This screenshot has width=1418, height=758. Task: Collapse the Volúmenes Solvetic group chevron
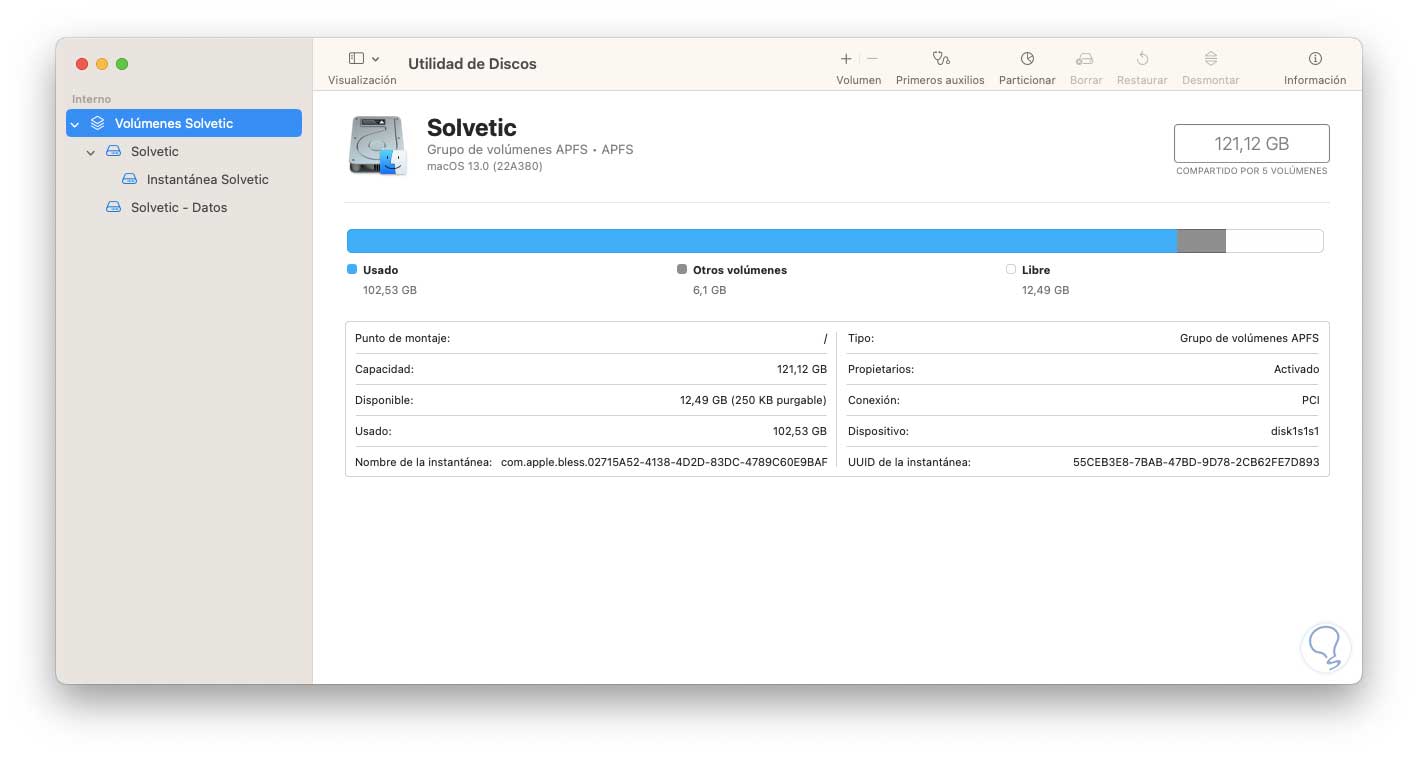75,124
